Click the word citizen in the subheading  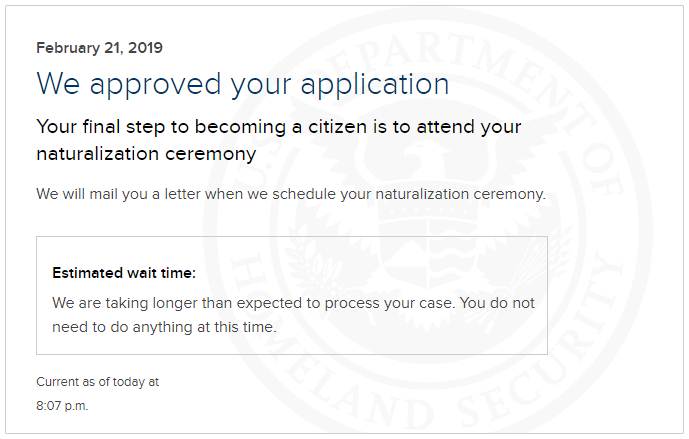click(337, 127)
